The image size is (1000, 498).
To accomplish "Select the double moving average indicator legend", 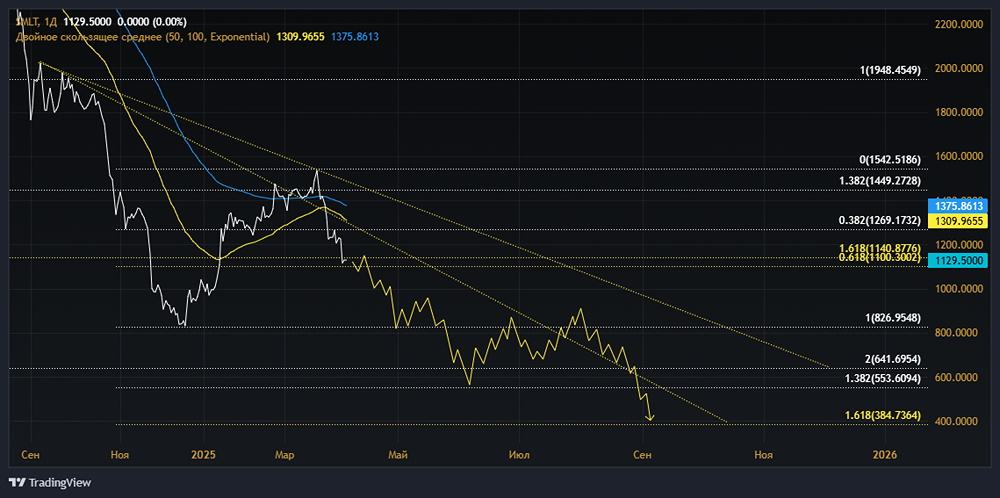I will point(140,36).
